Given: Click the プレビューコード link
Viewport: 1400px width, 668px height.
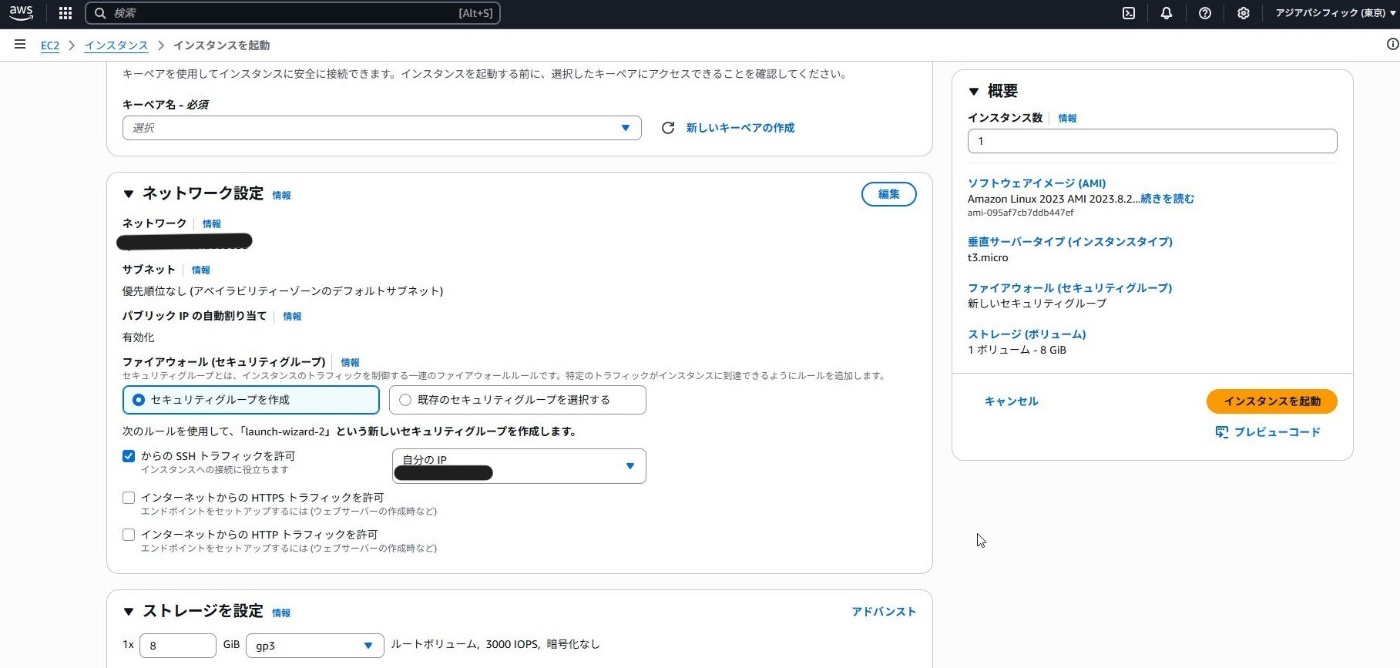Looking at the screenshot, I should [x=1277, y=432].
